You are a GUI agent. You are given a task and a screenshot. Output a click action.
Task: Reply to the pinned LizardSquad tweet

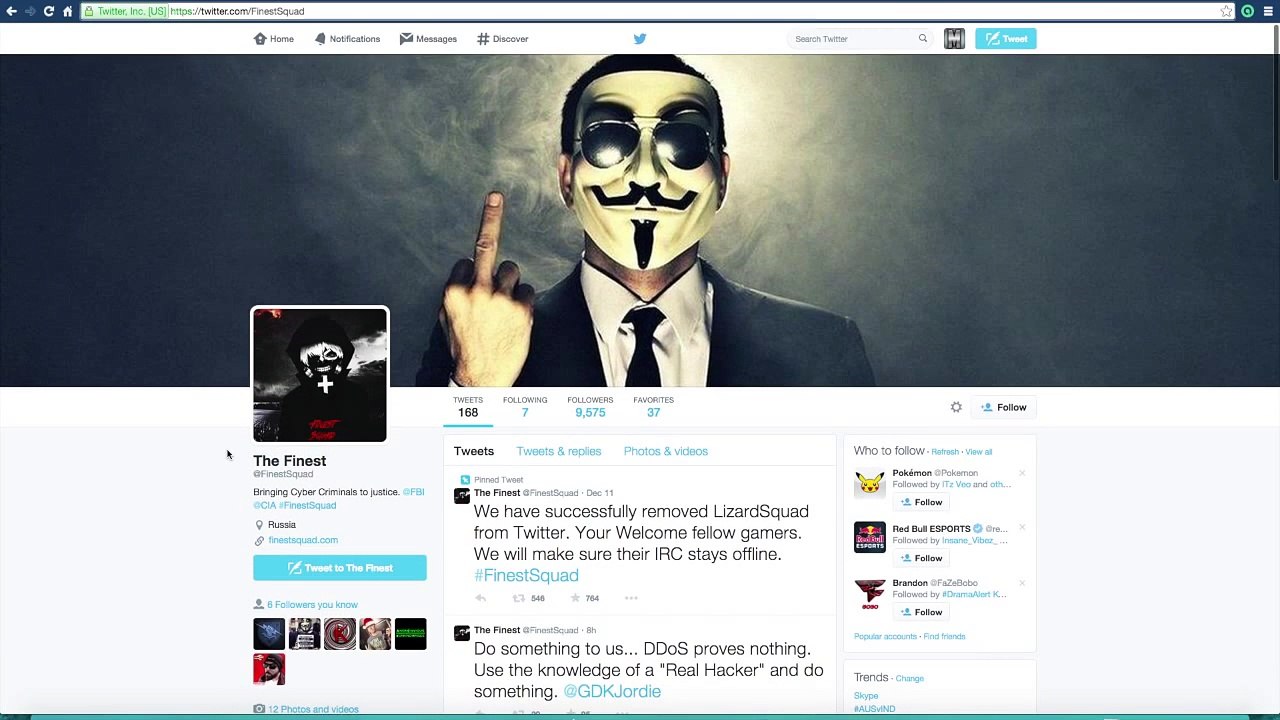481,598
